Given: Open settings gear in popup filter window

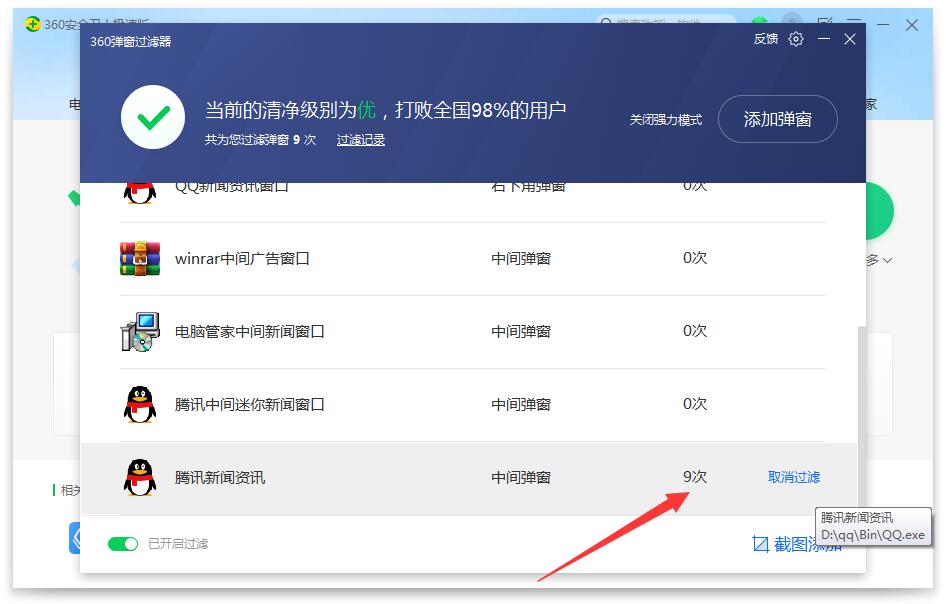Looking at the screenshot, I should coord(796,39).
